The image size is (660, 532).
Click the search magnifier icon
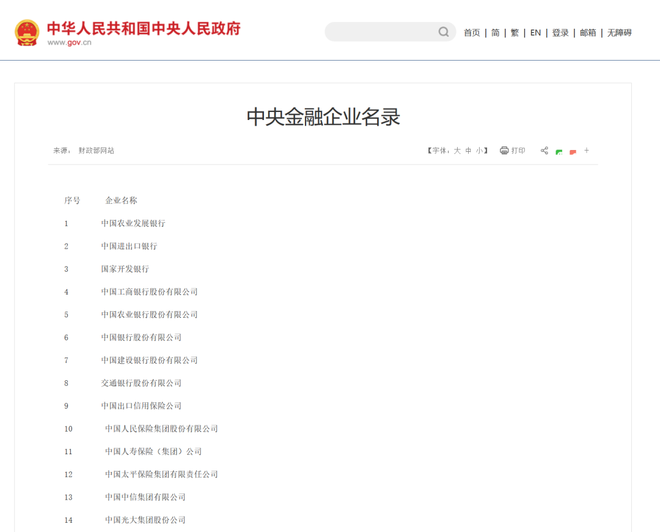click(443, 32)
